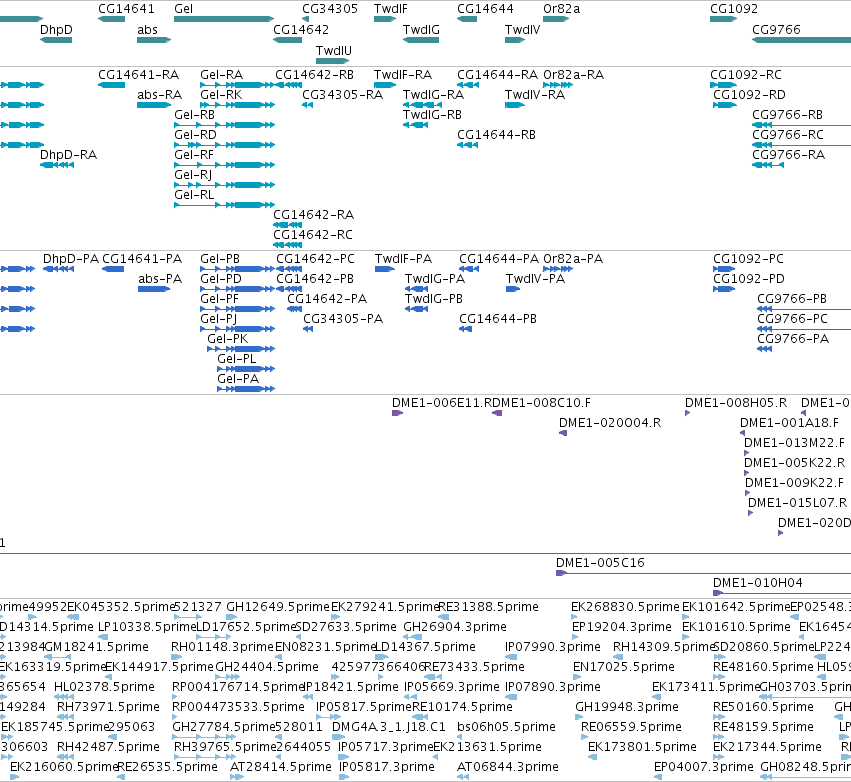Open protein CG14644-PA
Image resolution: width=851 pixels, height=782 pixels.
(499, 259)
